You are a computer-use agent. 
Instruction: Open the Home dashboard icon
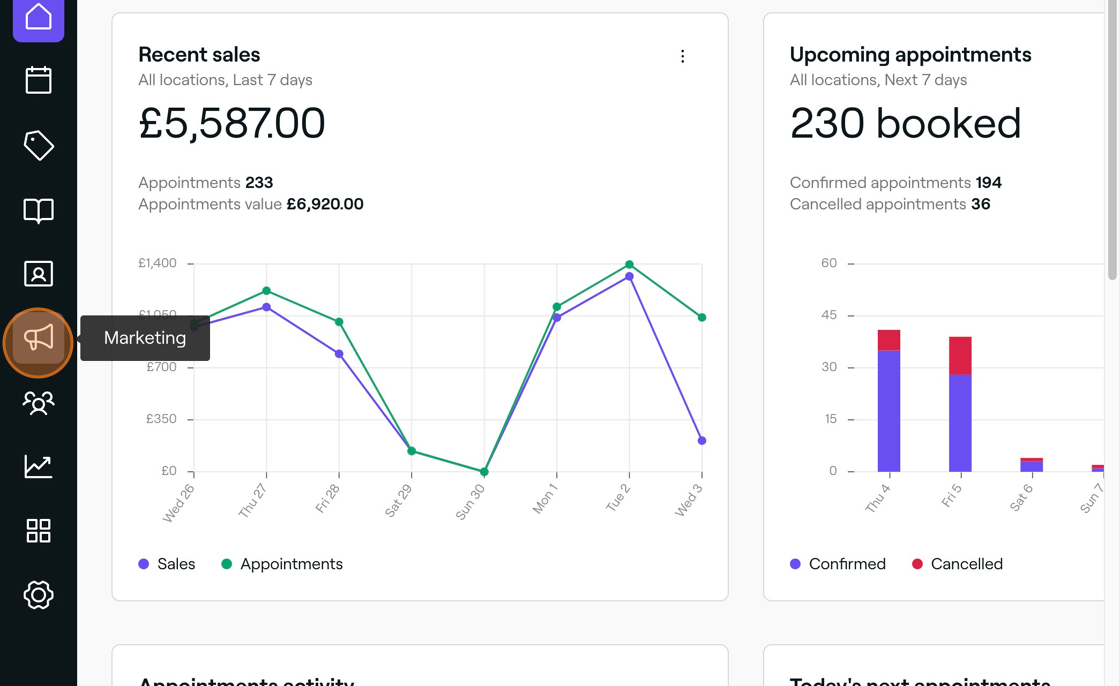click(39, 18)
